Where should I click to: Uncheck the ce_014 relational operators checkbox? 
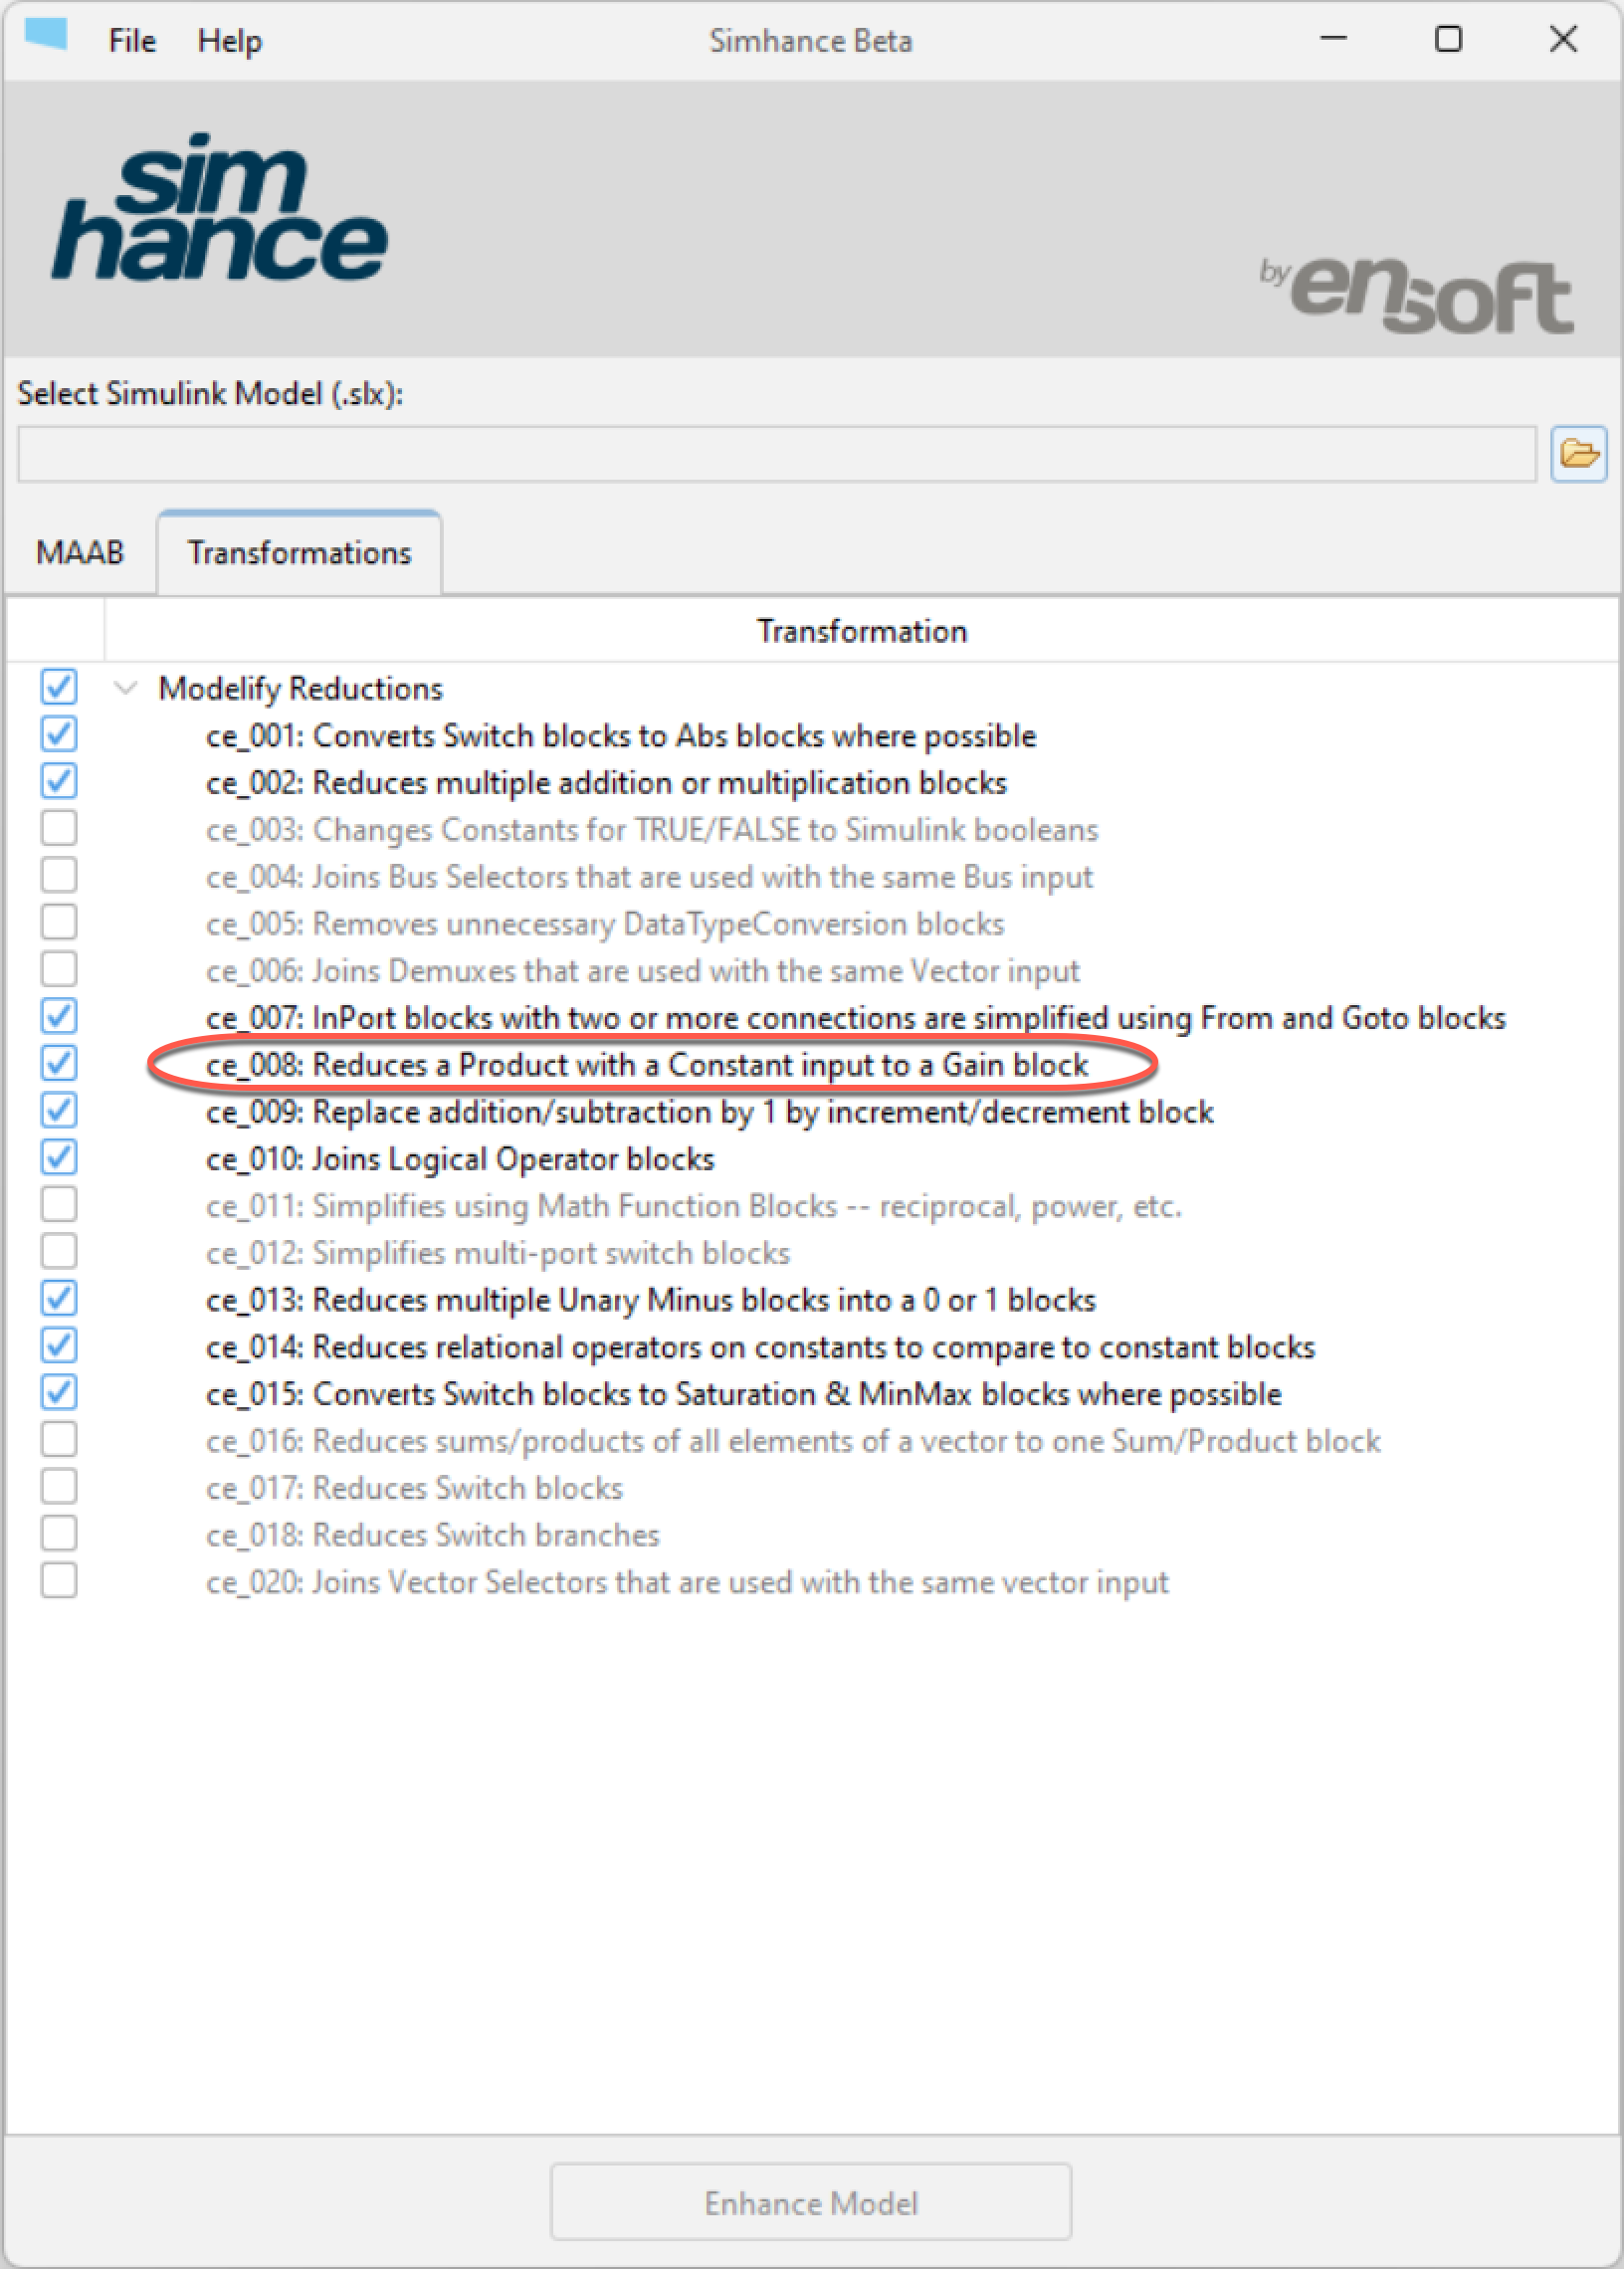[59, 1345]
